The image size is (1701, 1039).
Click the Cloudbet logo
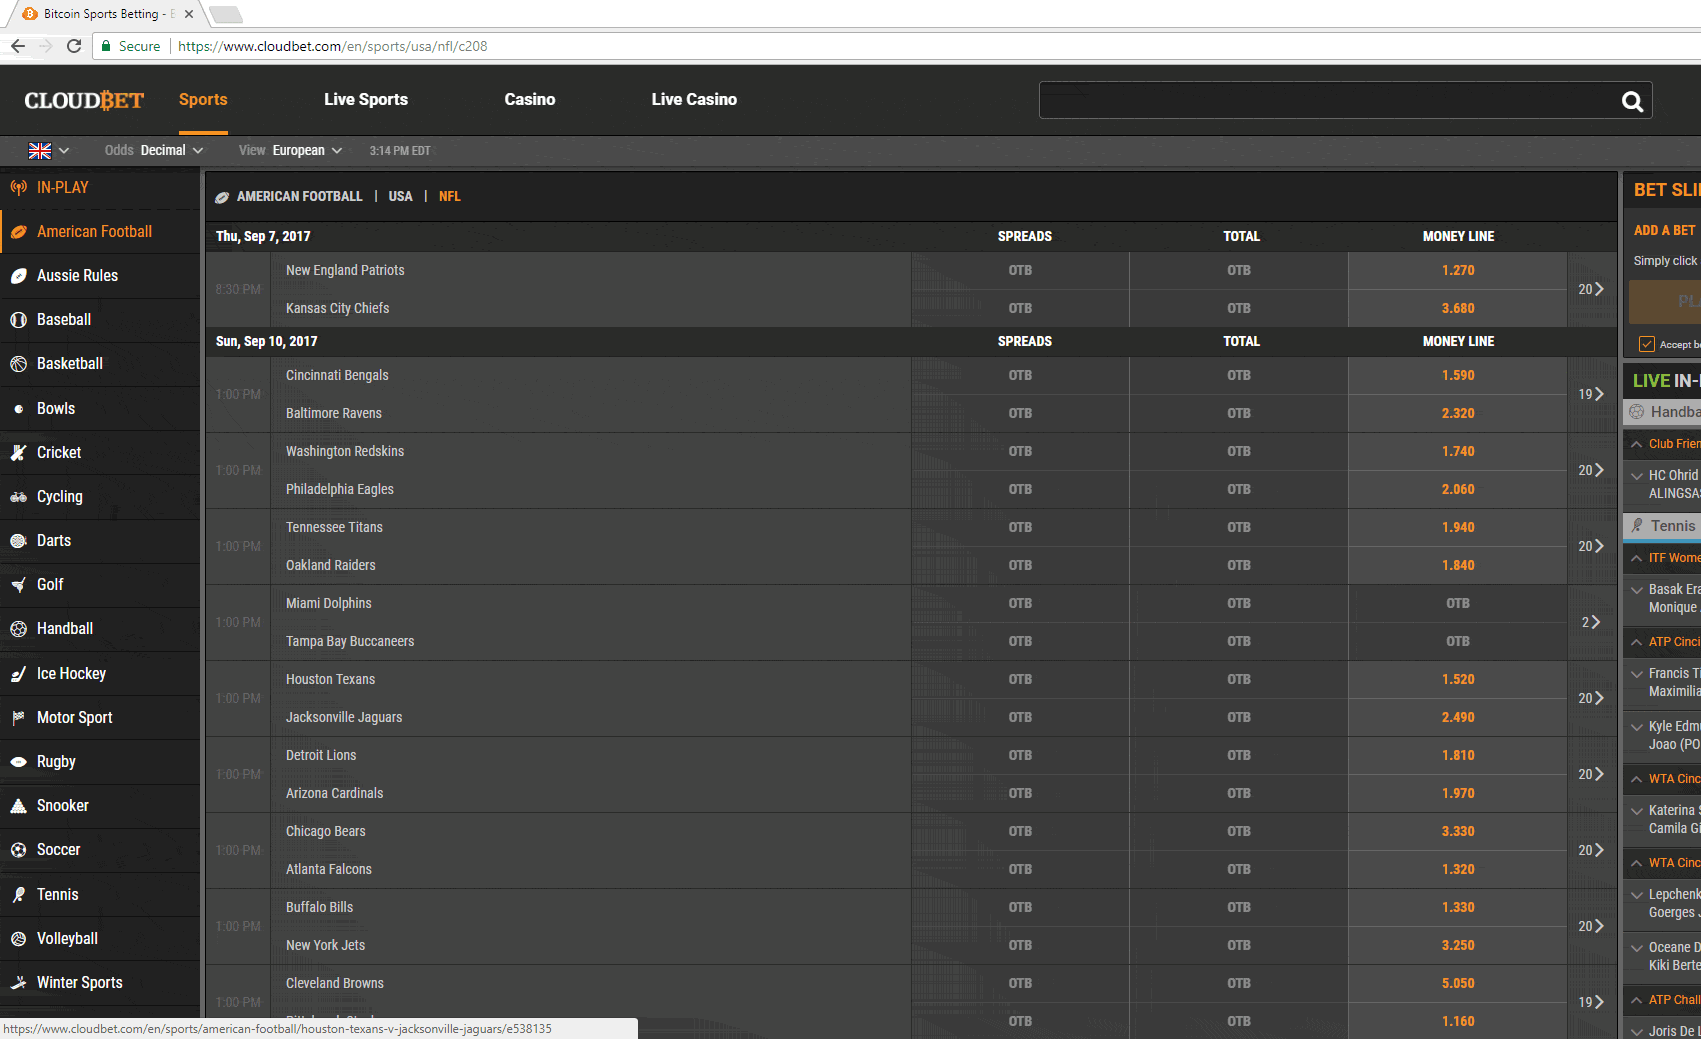(84, 100)
